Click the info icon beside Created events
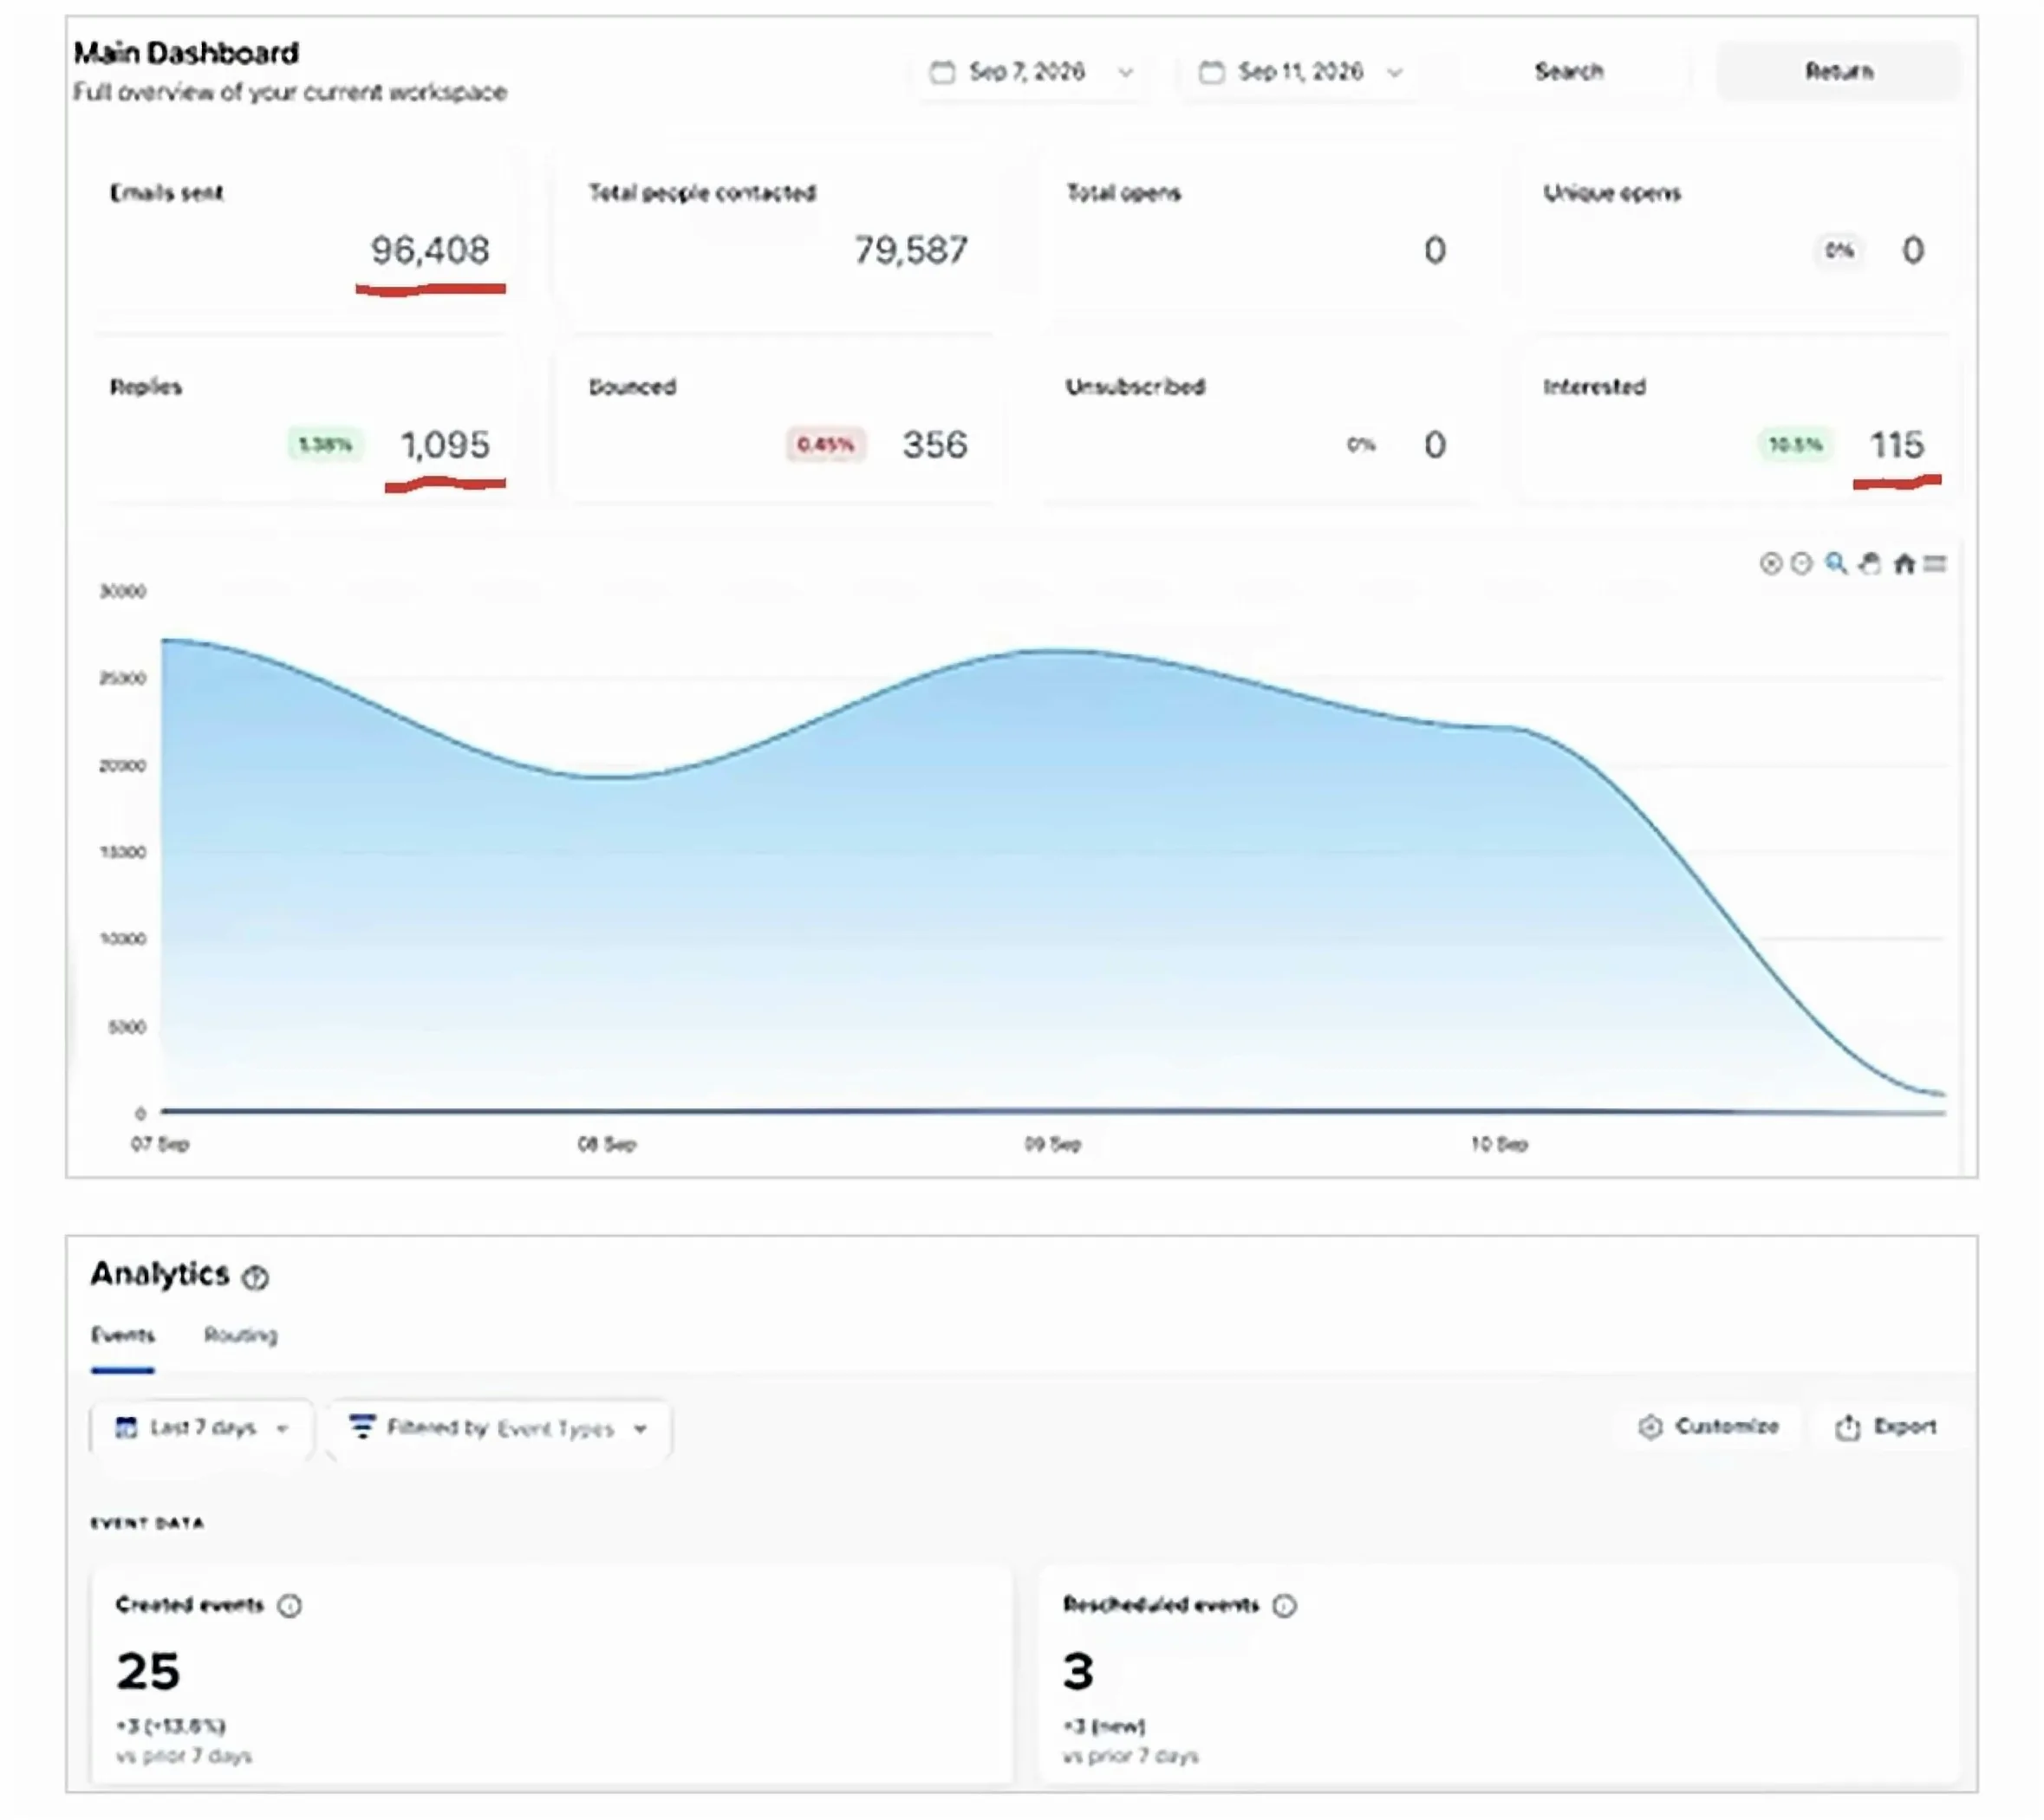The height and width of the screenshot is (1820, 2044). [x=289, y=1606]
